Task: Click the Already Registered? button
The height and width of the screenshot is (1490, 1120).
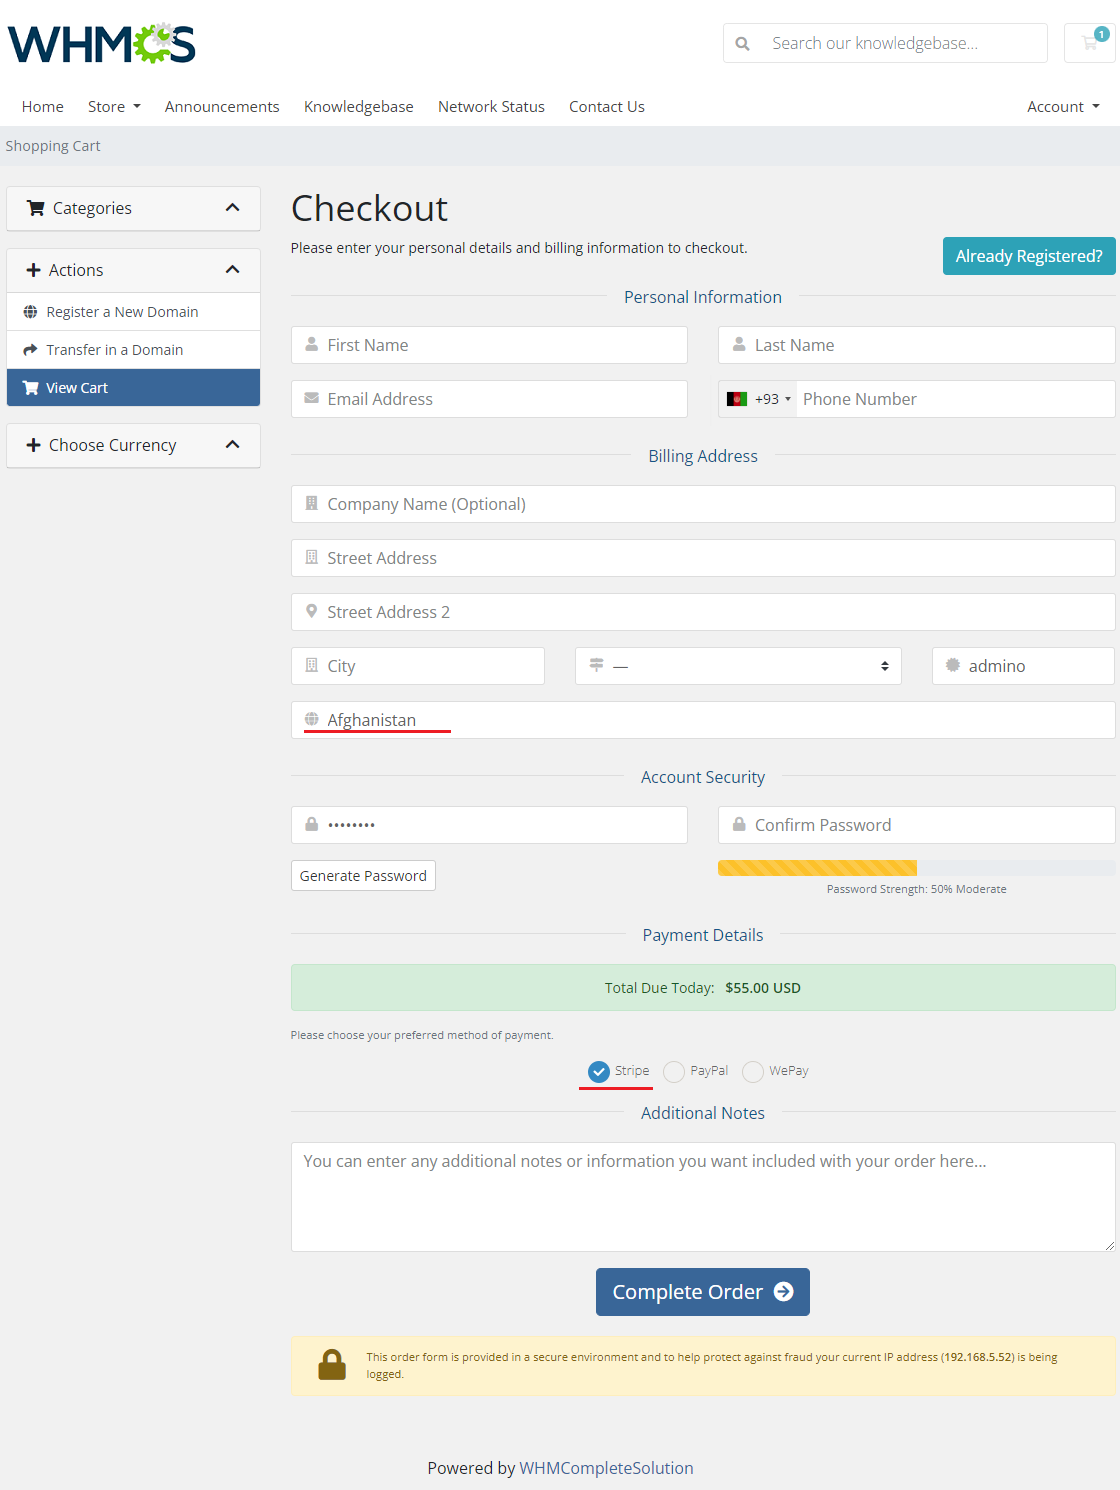Action: click(1029, 256)
